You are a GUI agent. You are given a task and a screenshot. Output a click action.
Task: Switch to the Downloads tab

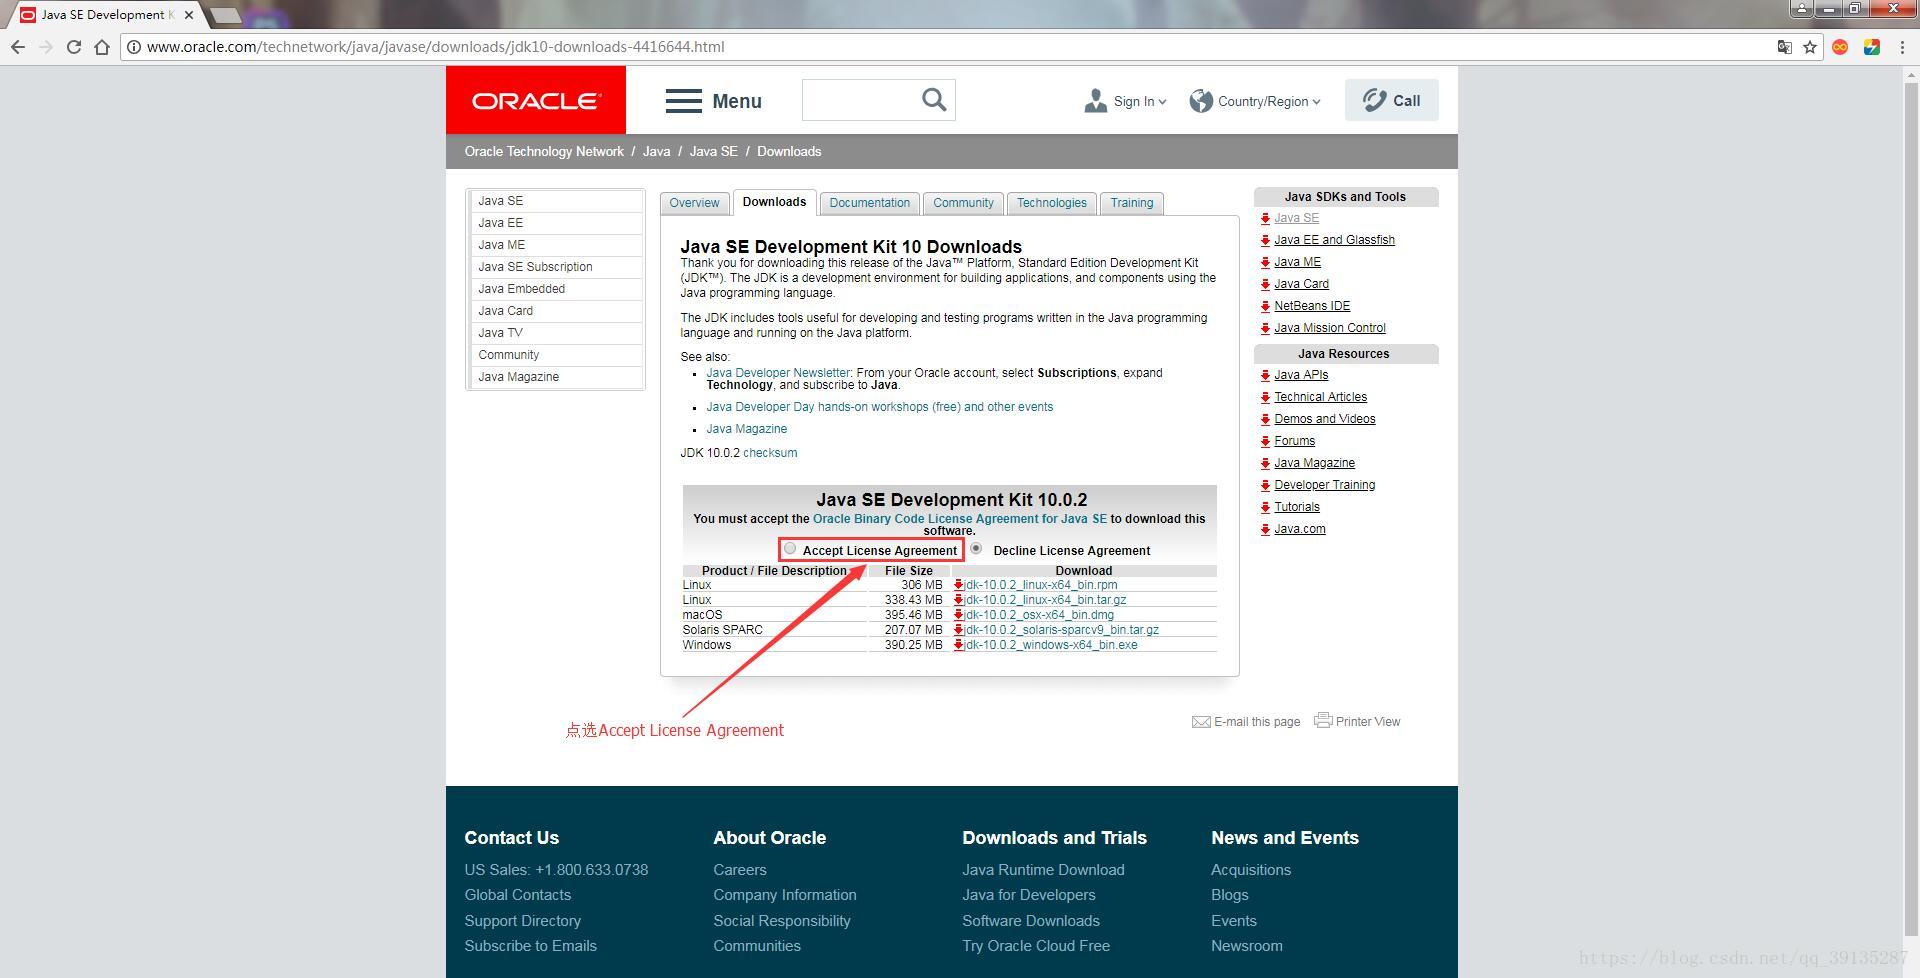(x=774, y=202)
